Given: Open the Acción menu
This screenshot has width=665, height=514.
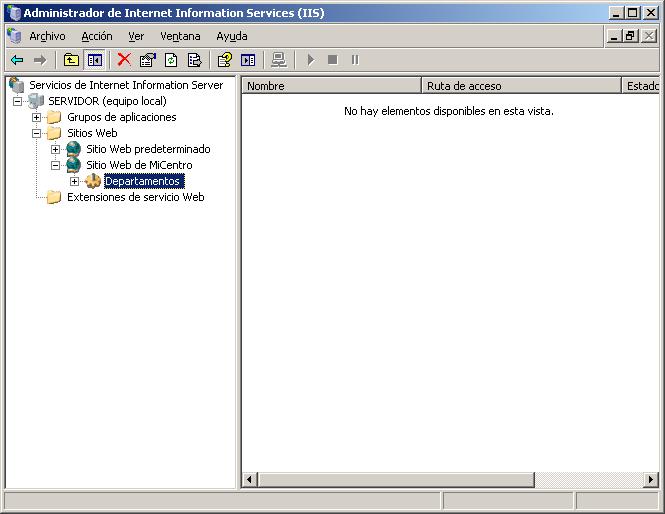Looking at the screenshot, I should click(97, 36).
